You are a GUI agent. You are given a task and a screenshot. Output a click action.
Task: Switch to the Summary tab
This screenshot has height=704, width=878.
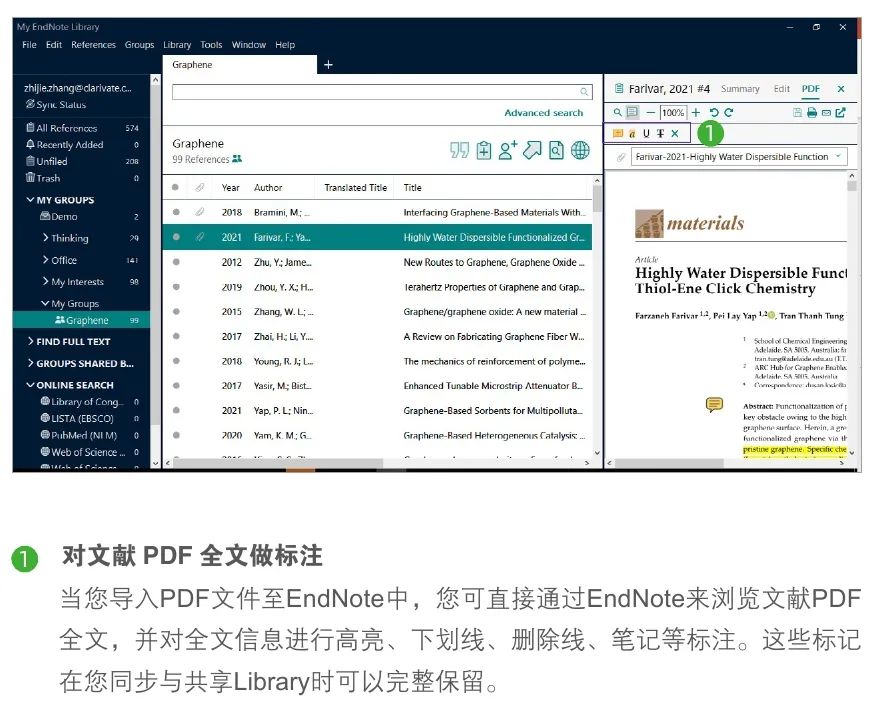point(740,88)
